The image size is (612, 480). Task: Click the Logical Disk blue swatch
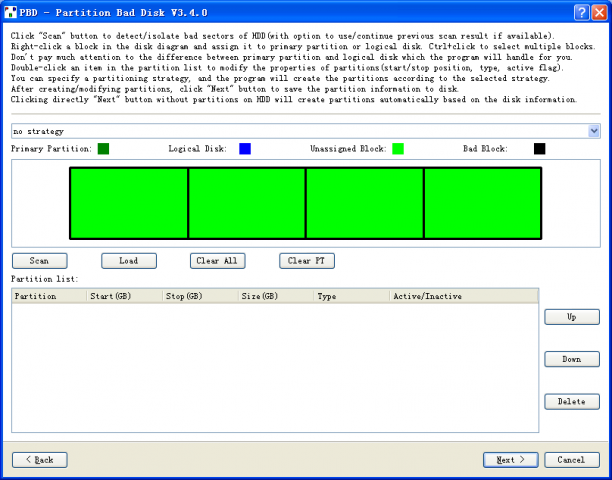click(x=245, y=149)
